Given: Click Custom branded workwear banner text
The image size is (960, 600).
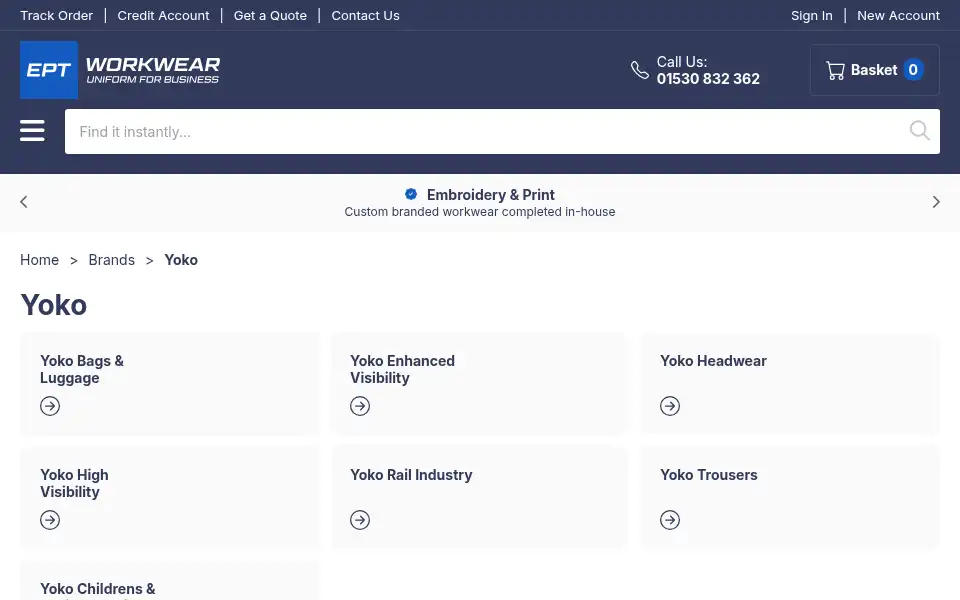Looking at the screenshot, I should [x=479, y=212].
